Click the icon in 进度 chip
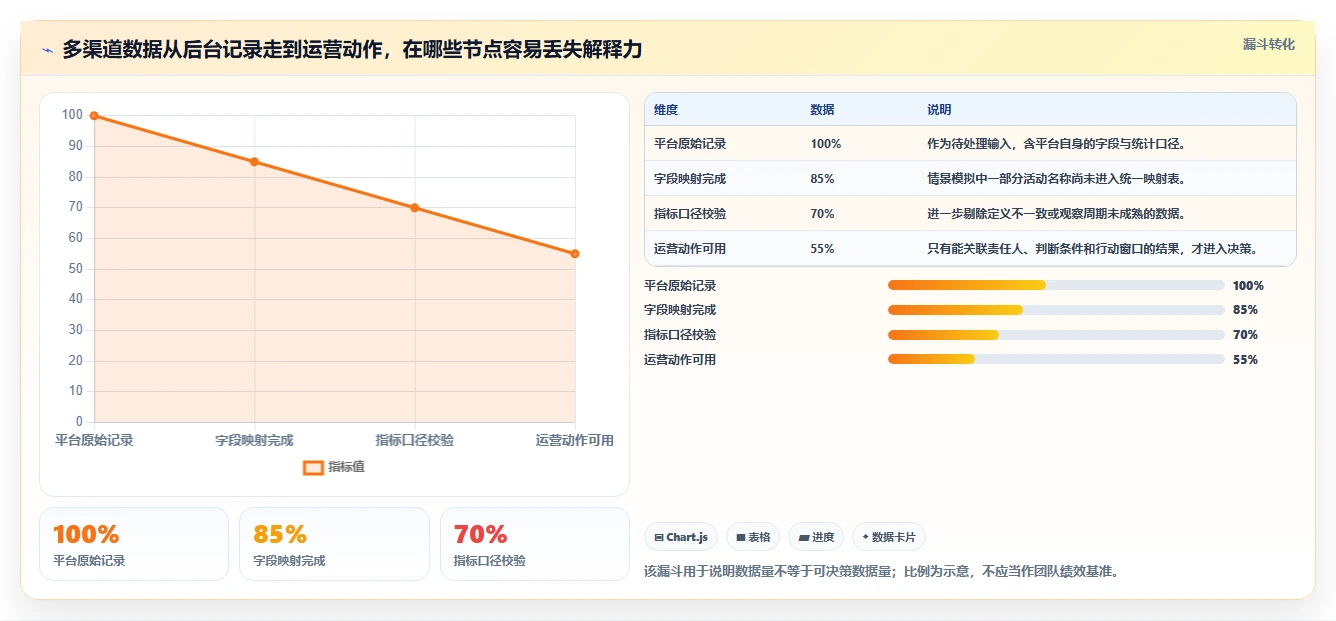This screenshot has width=1336, height=621. [803, 538]
